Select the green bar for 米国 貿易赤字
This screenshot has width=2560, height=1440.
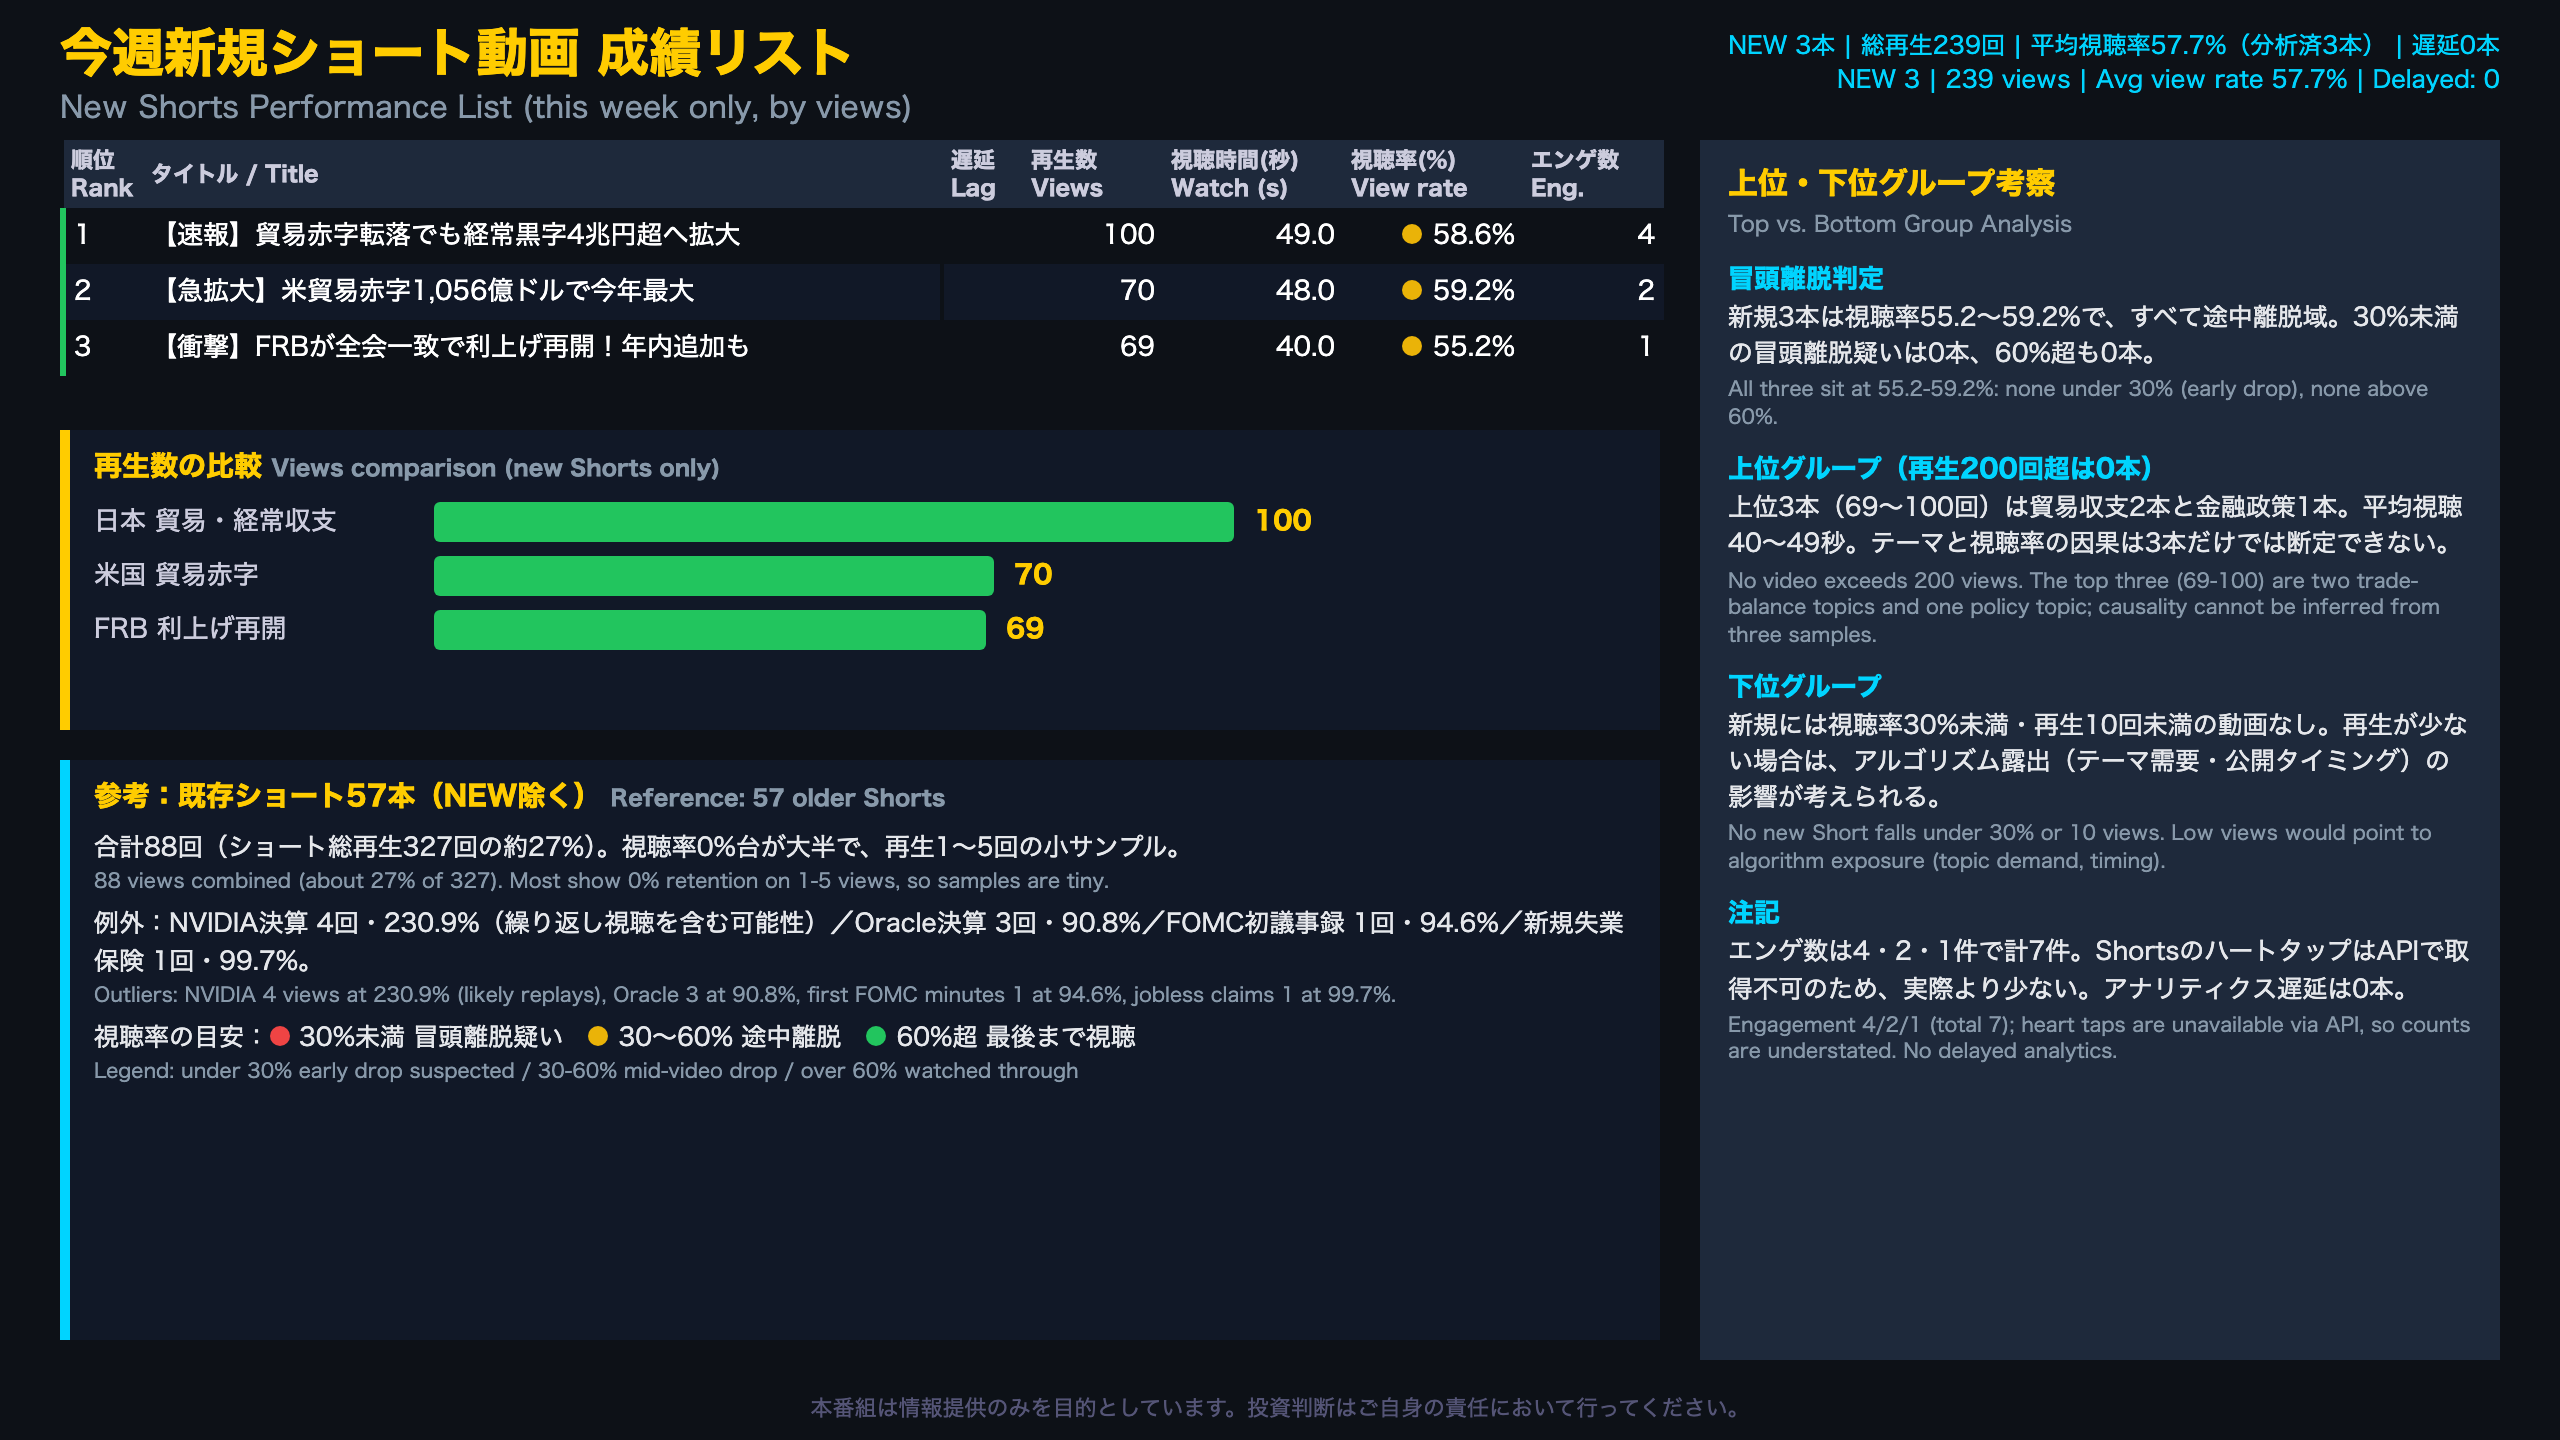713,575
